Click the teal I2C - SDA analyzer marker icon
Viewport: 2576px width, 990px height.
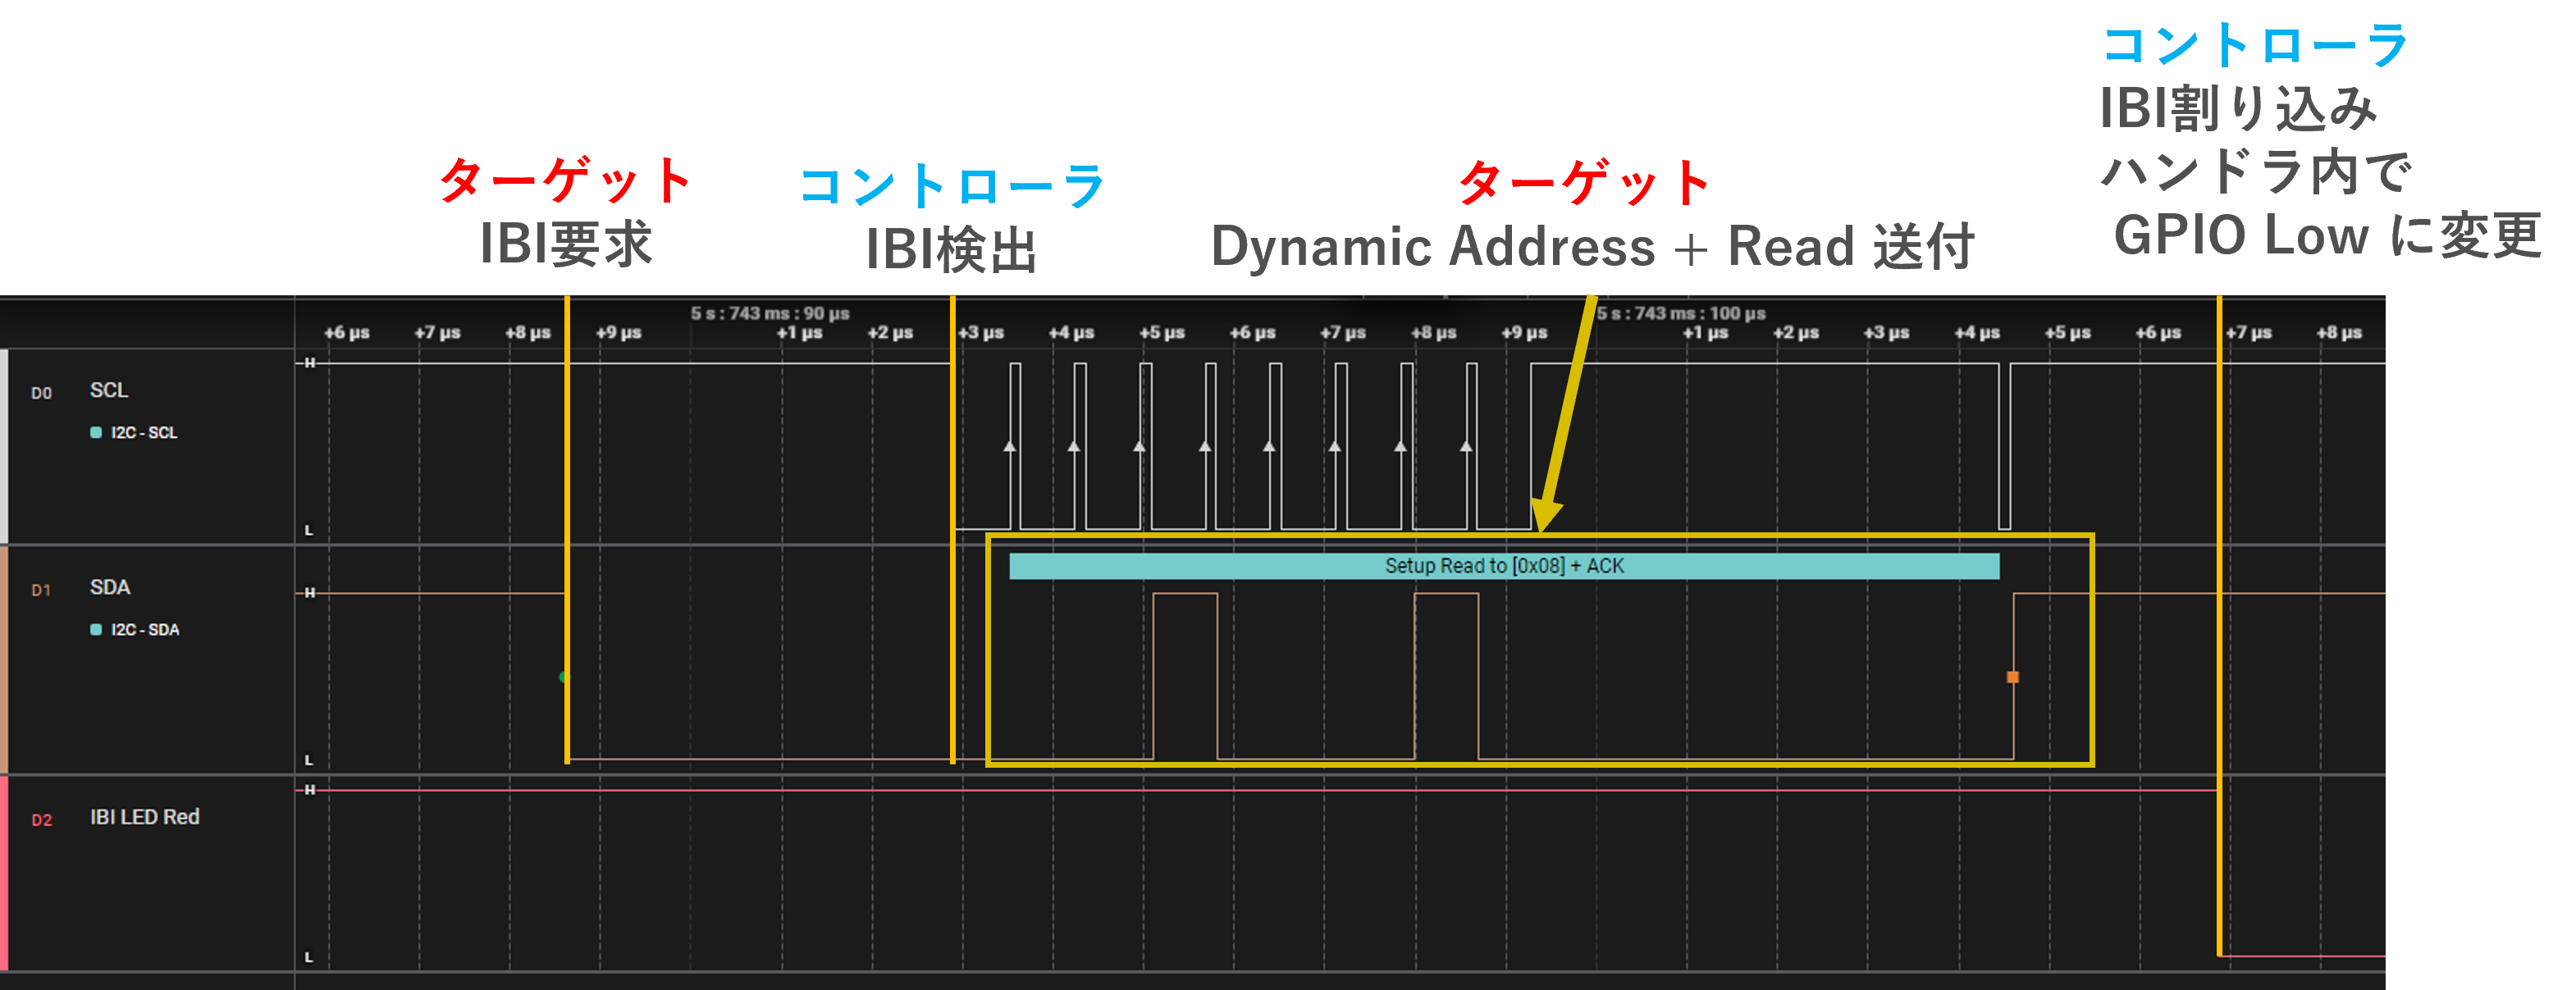tap(95, 630)
